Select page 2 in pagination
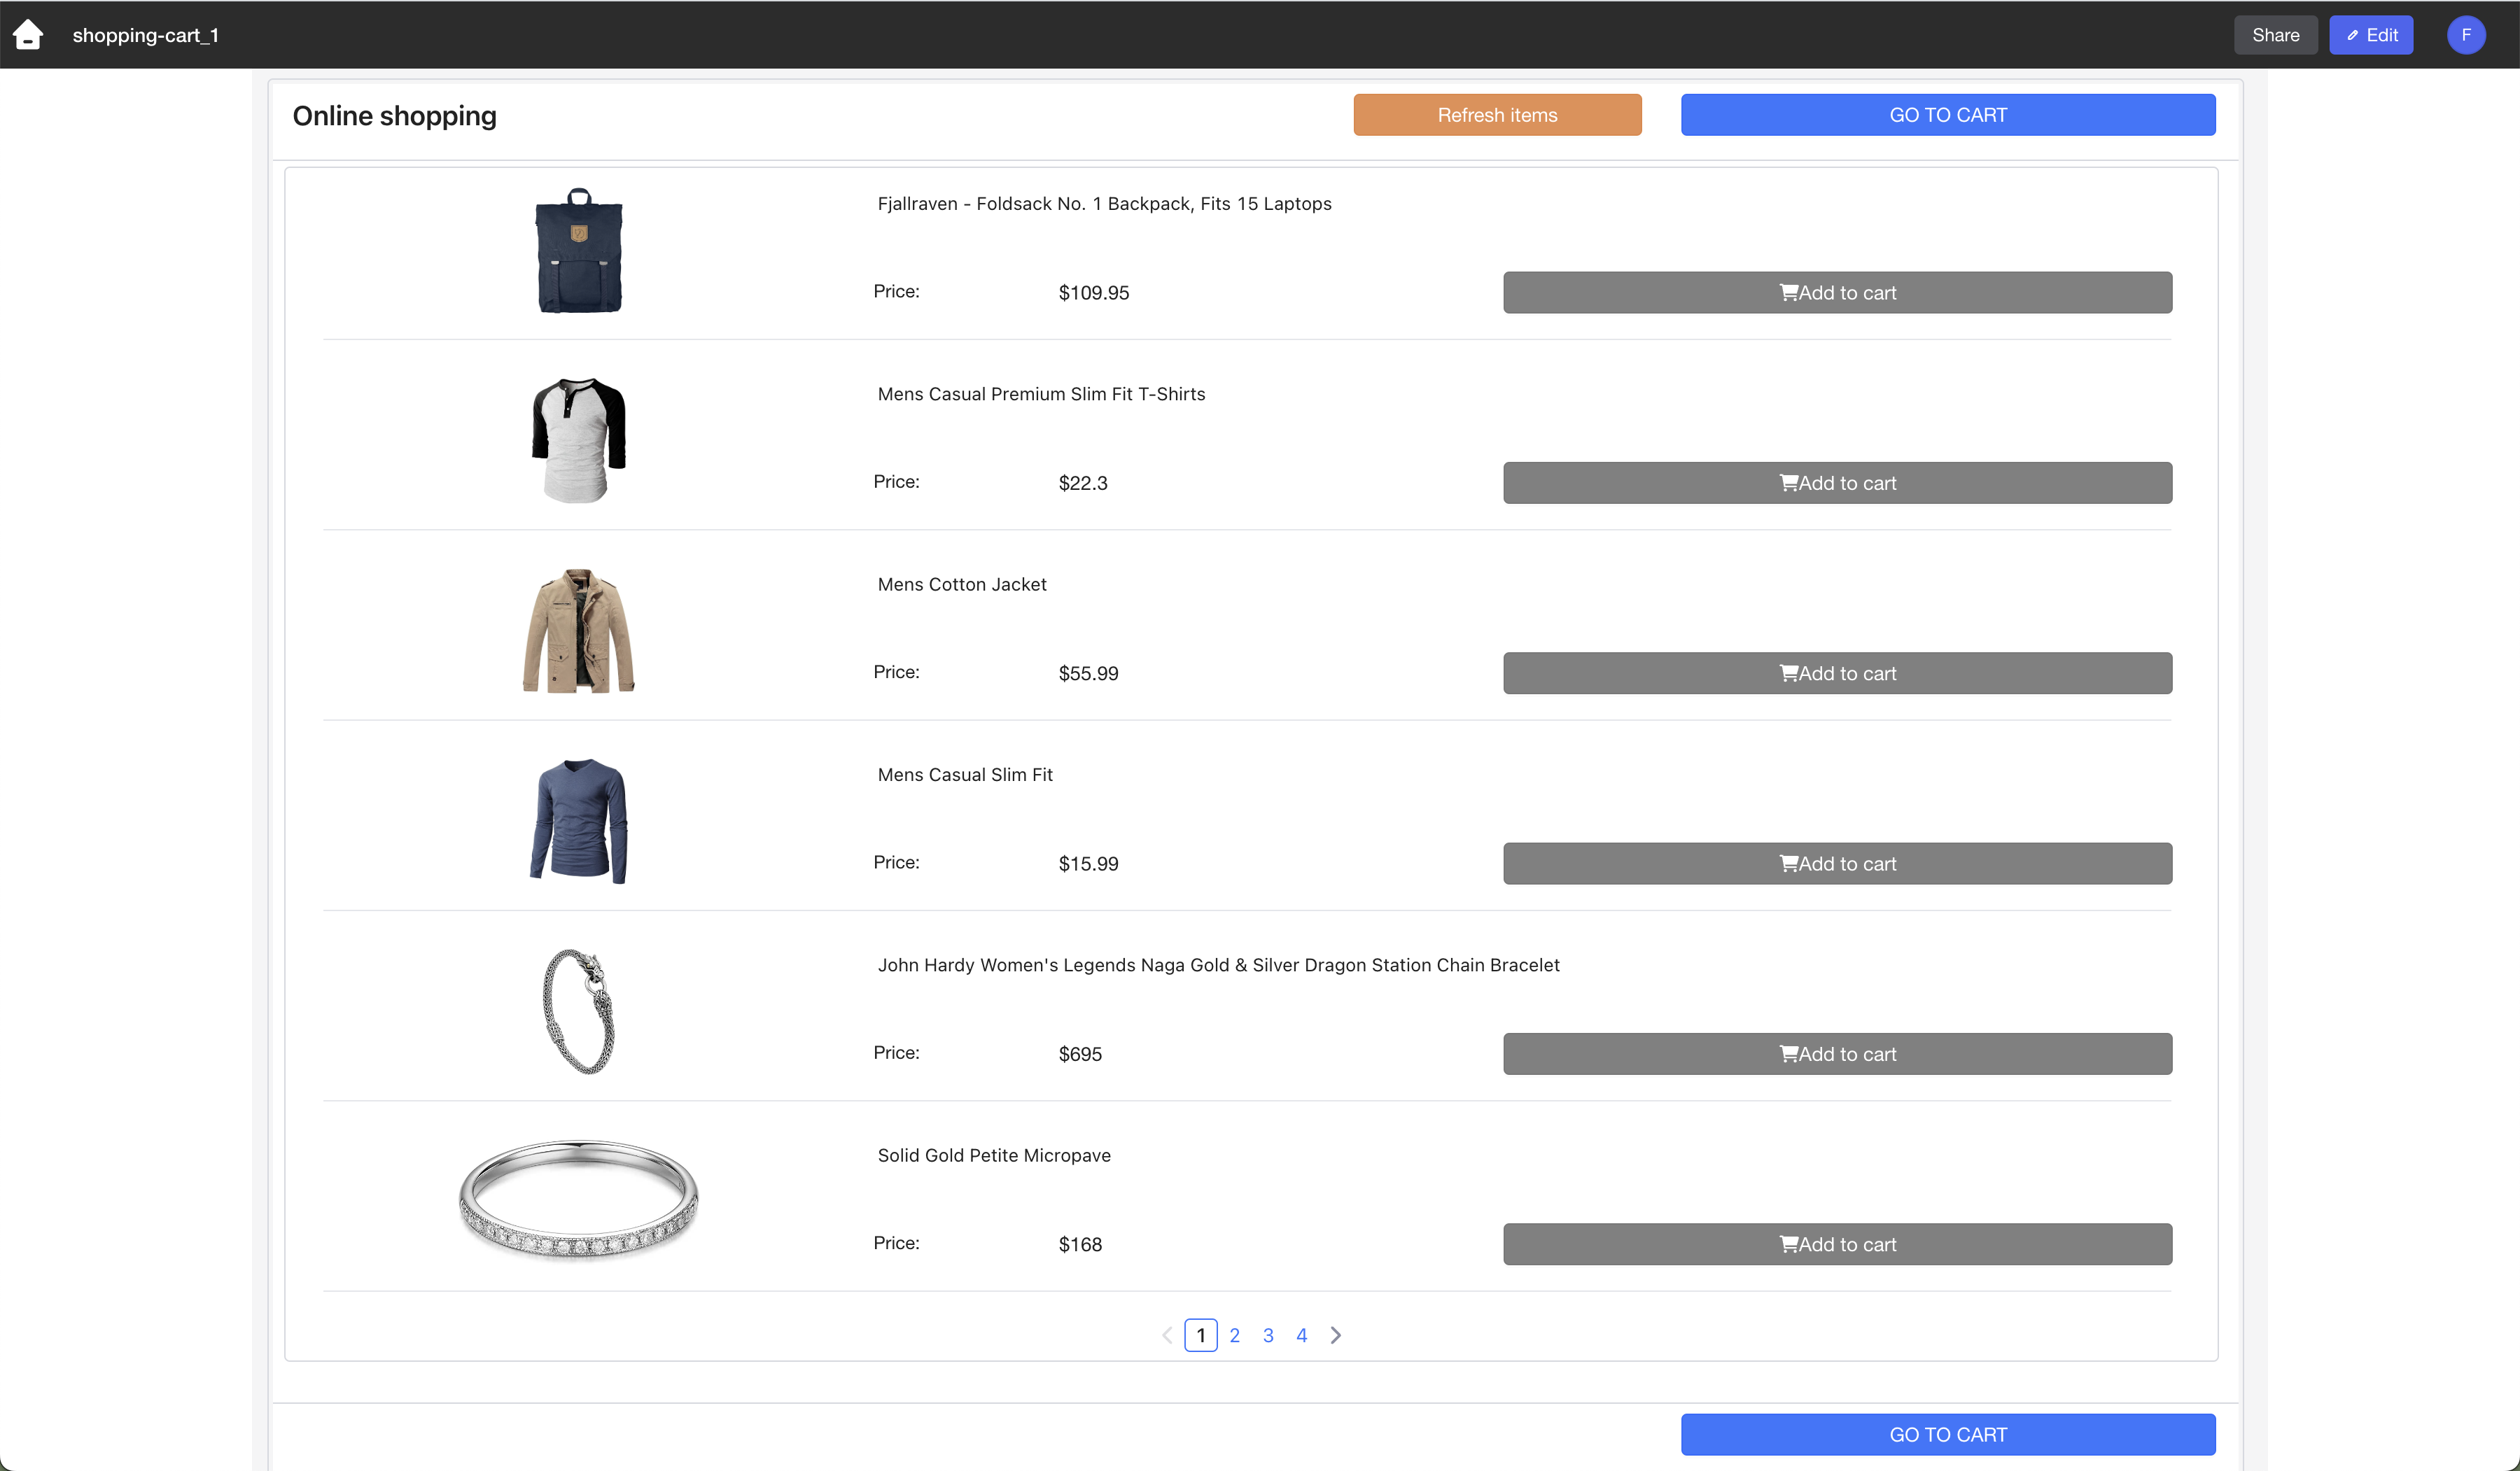The height and width of the screenshot is (1471, 2520). [x=1235, y=1335]
